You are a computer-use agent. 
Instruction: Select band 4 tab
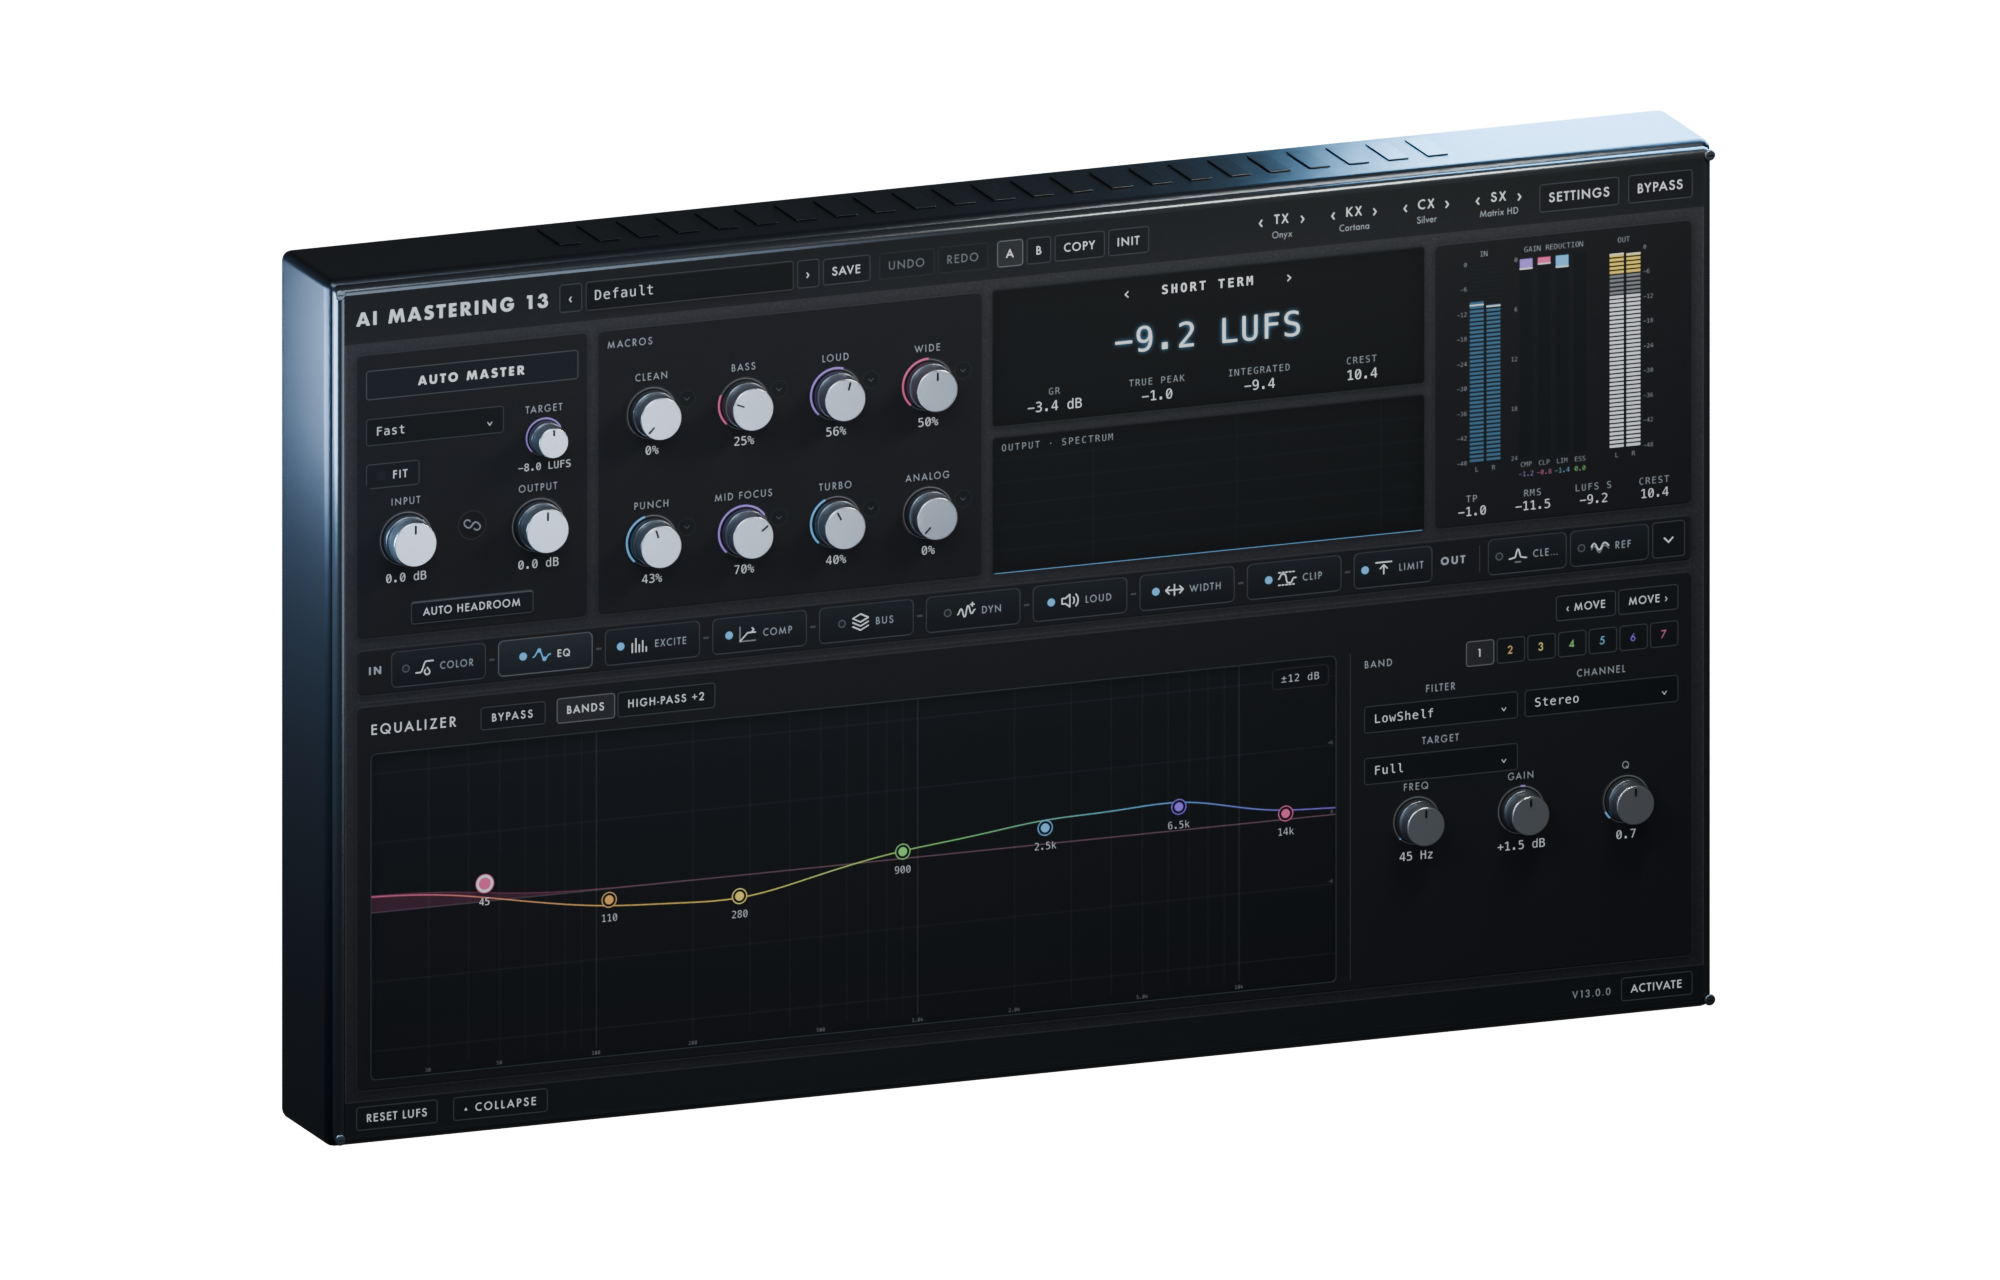tap(1571, 643)
